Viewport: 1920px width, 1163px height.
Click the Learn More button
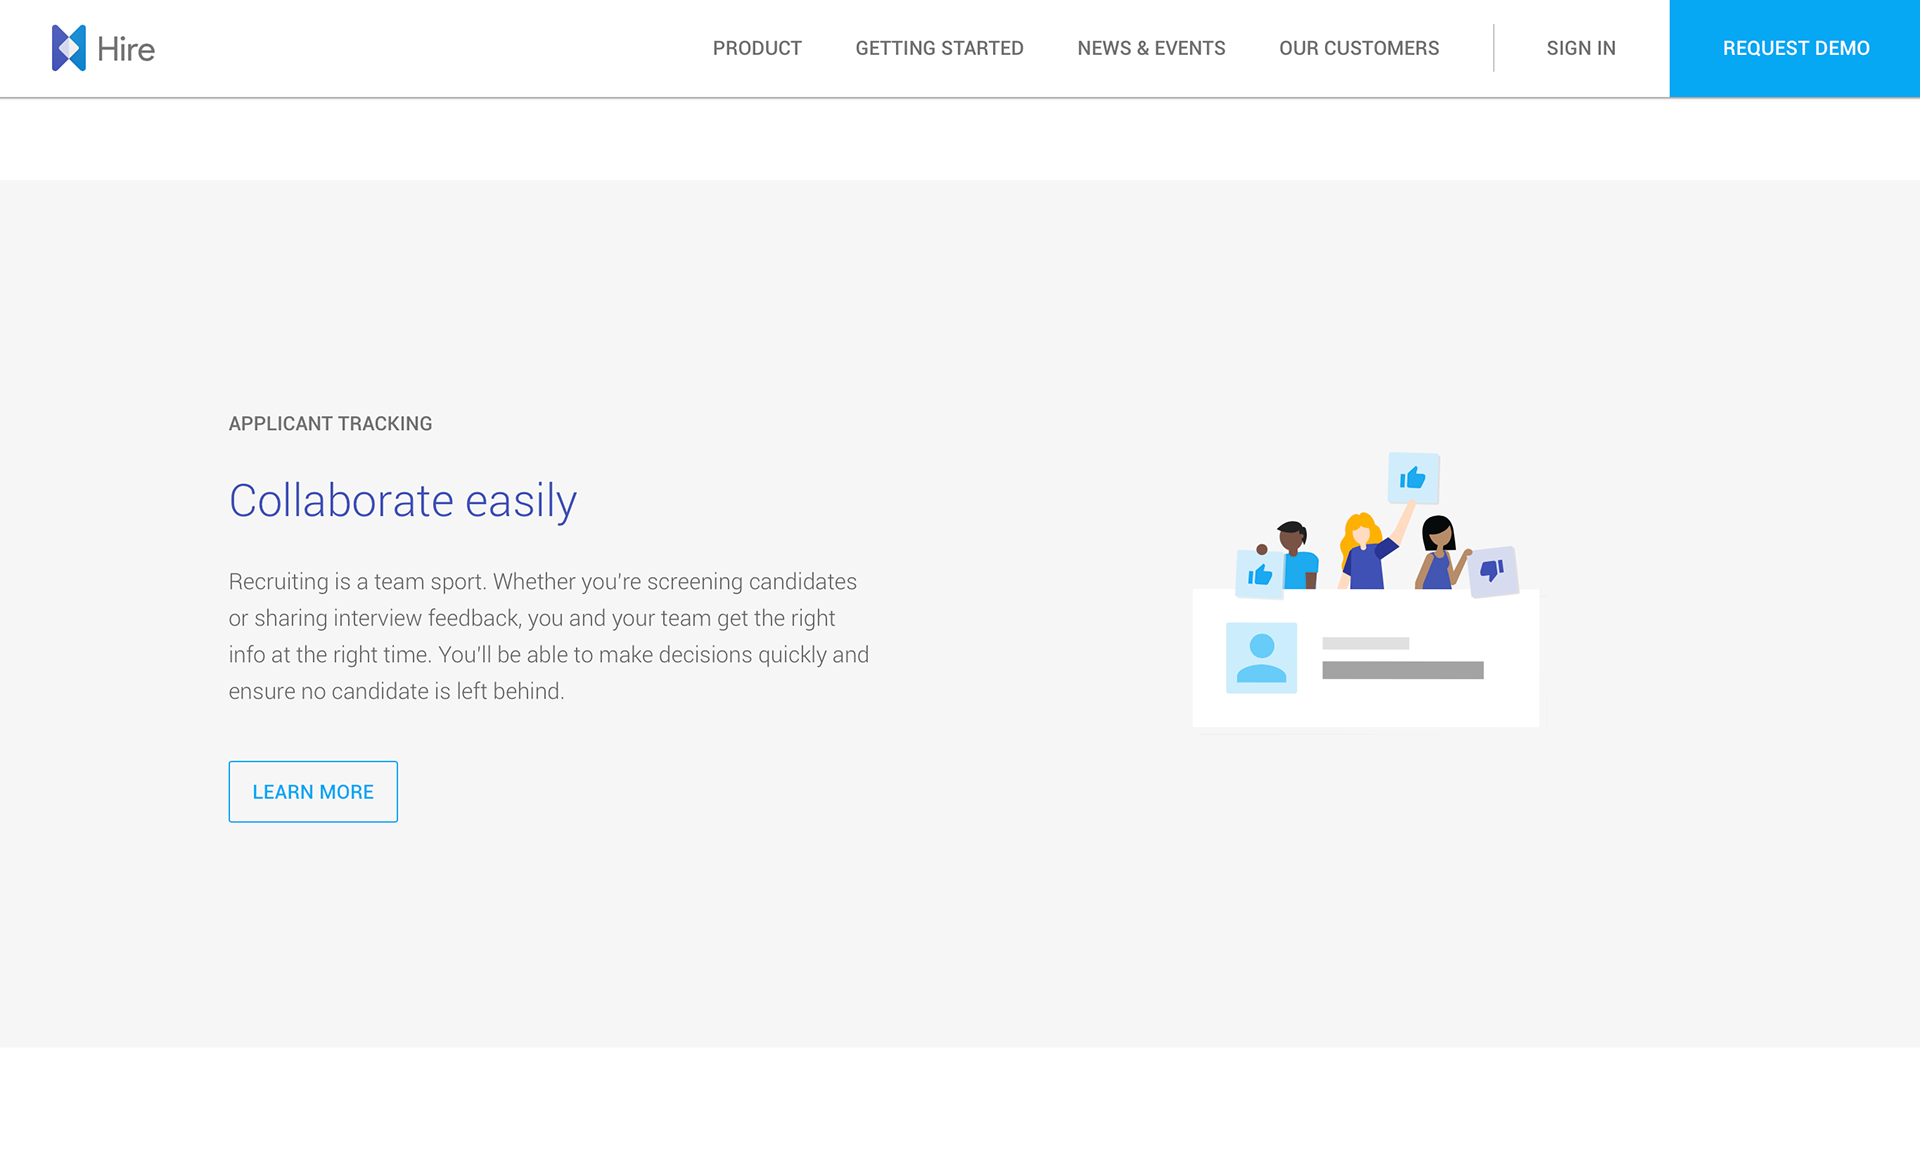(x=313, y=792)
